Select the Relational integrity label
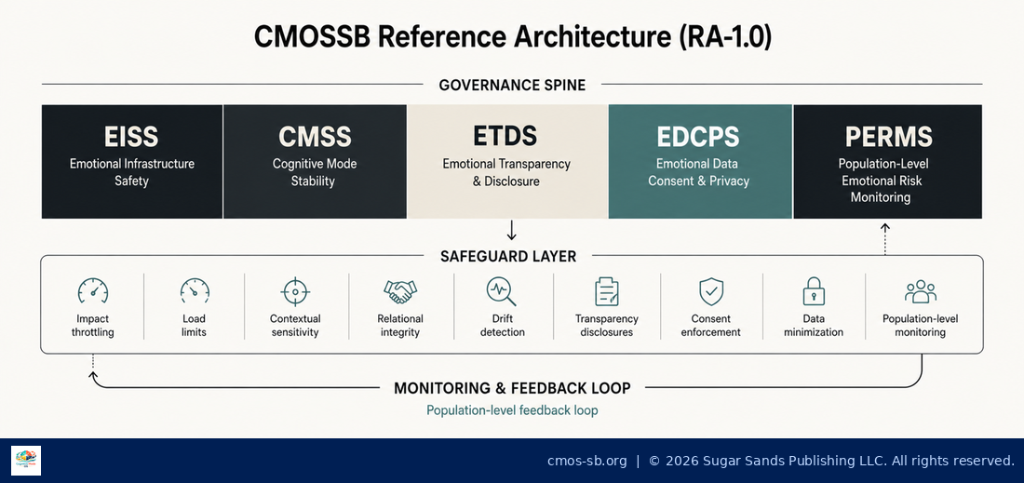This screenshot has height=483, width=1024. [x=400, y=326]
